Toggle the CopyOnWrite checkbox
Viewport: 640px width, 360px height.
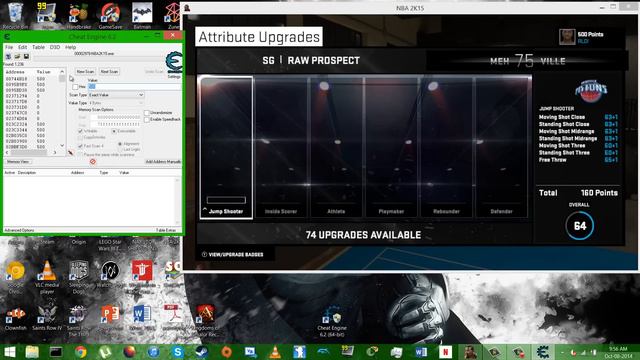80,138
